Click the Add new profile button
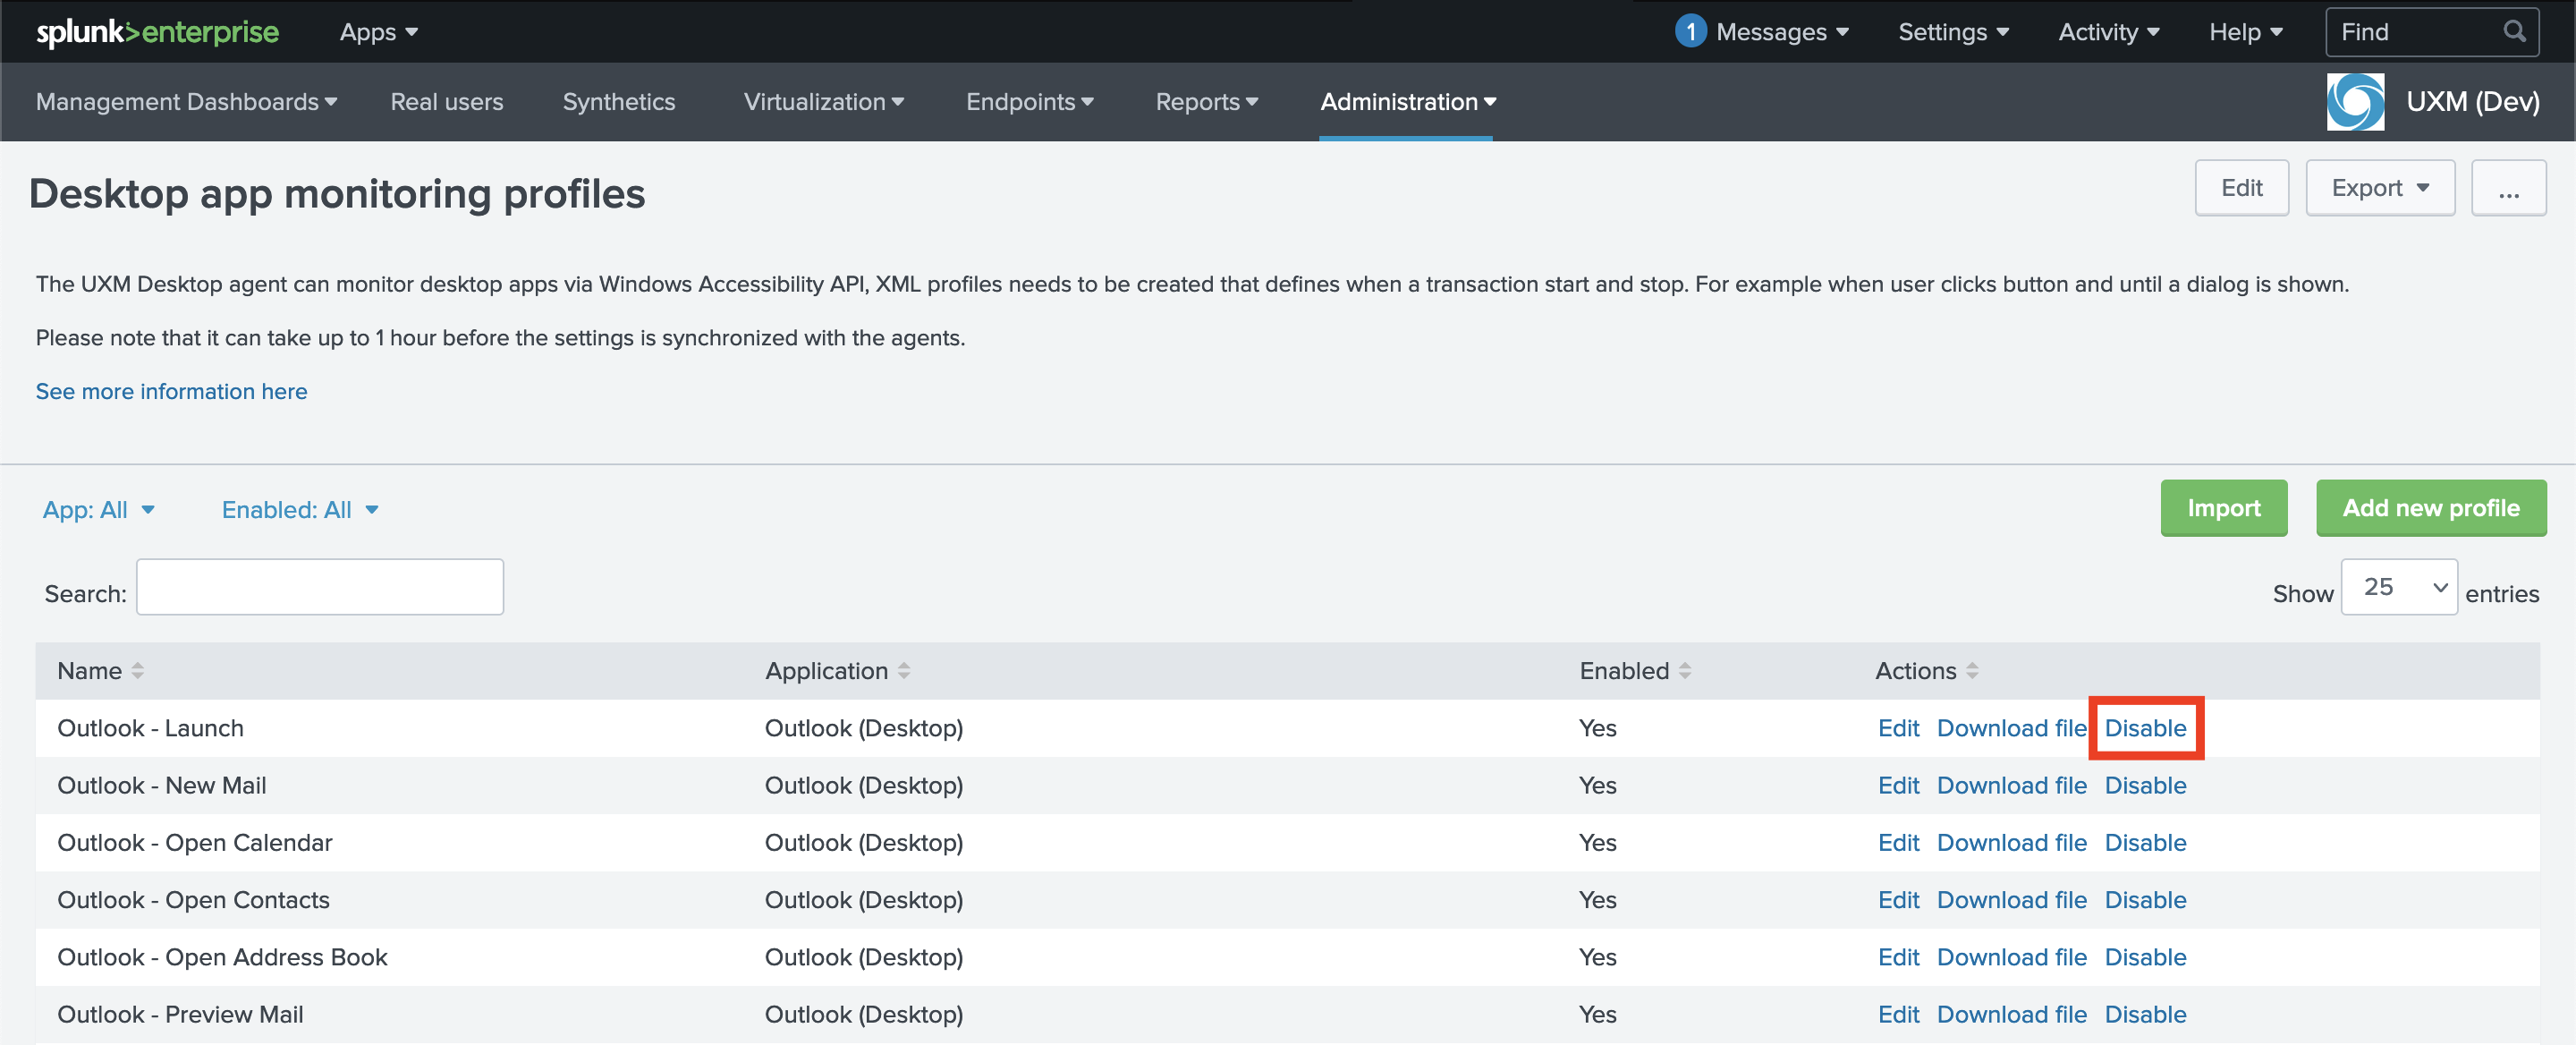Screen dimensions: 2576x1045 2430,508
